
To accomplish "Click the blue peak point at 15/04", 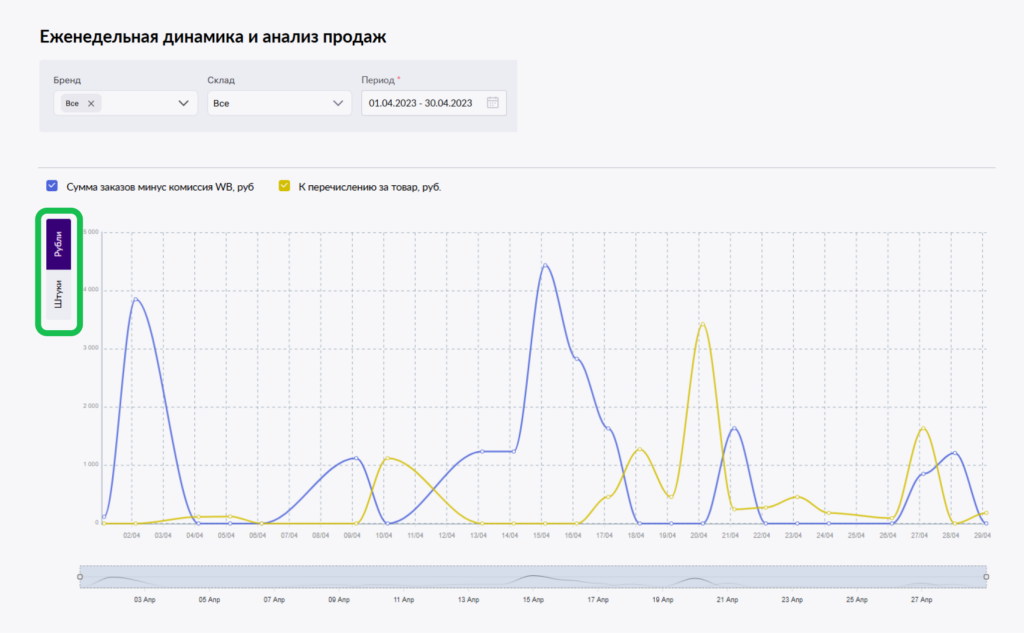I will [x=544, y=266].
